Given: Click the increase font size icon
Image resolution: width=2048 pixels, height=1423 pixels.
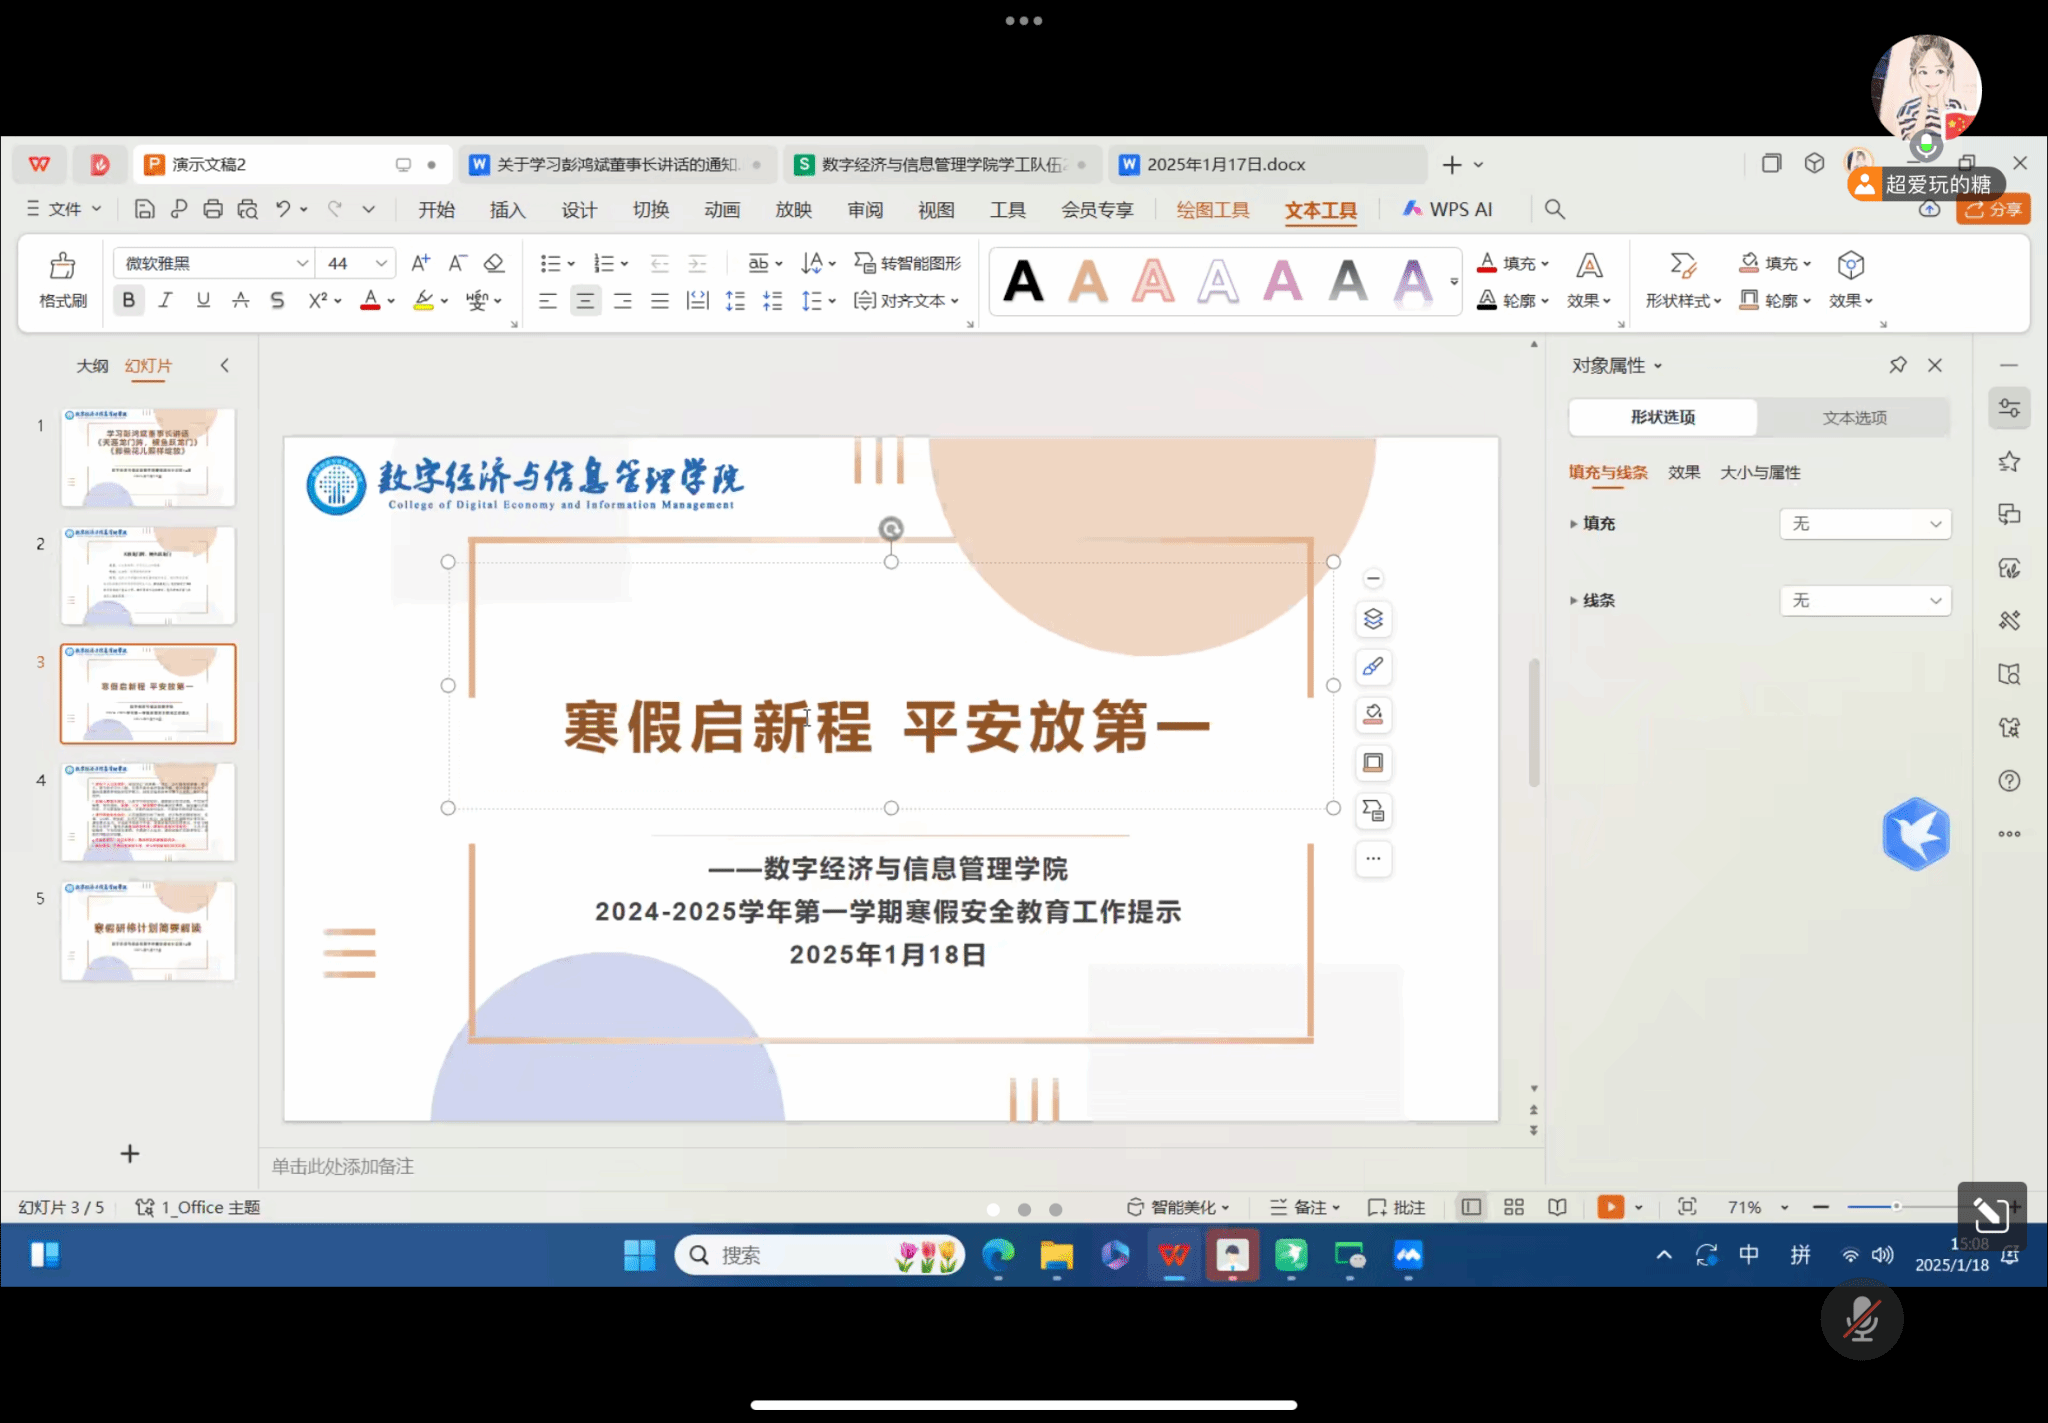Looking at the screenshot, I should (x=420, y=263).
